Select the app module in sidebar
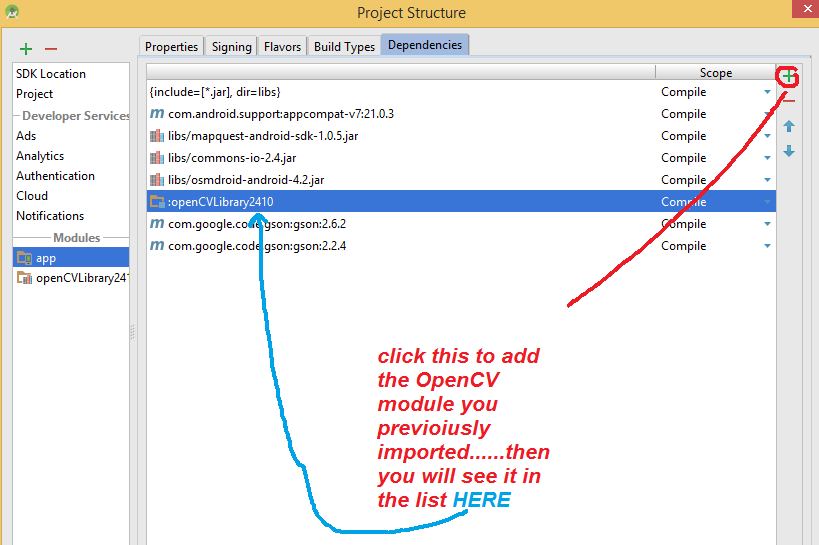 [46, 258]
